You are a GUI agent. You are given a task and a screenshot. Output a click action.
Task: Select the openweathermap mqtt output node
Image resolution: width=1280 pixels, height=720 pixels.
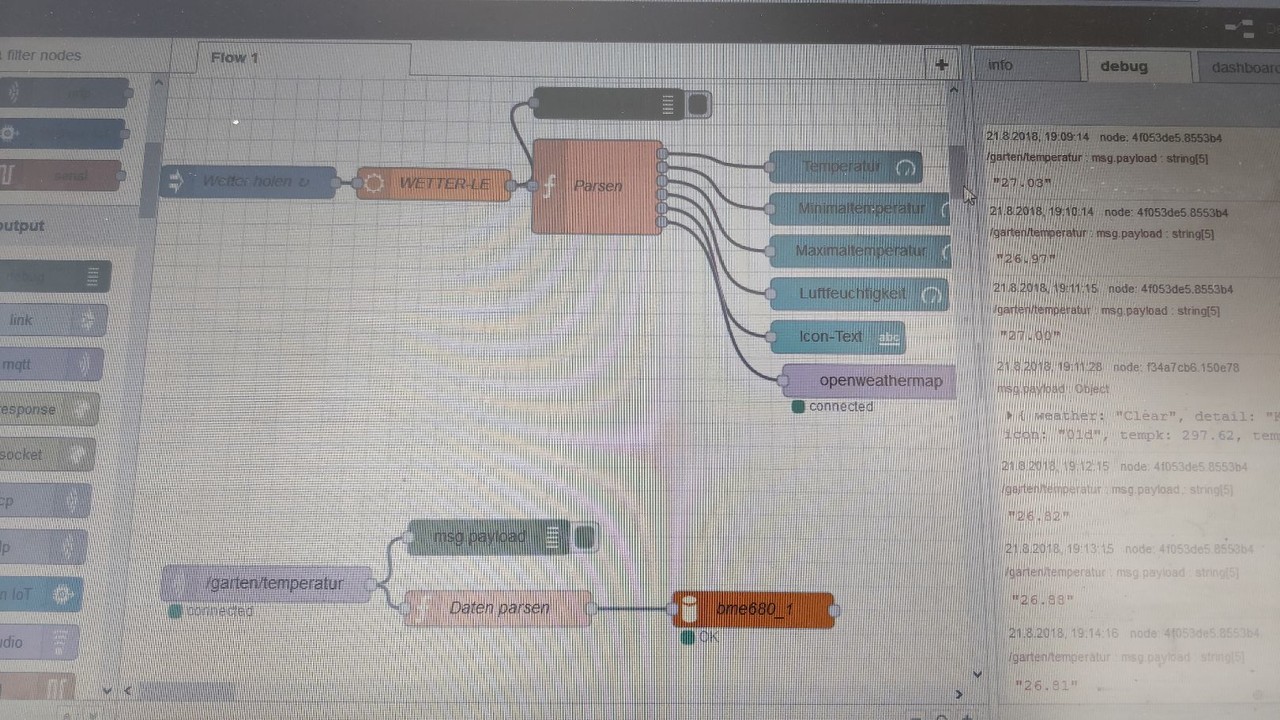868,381
